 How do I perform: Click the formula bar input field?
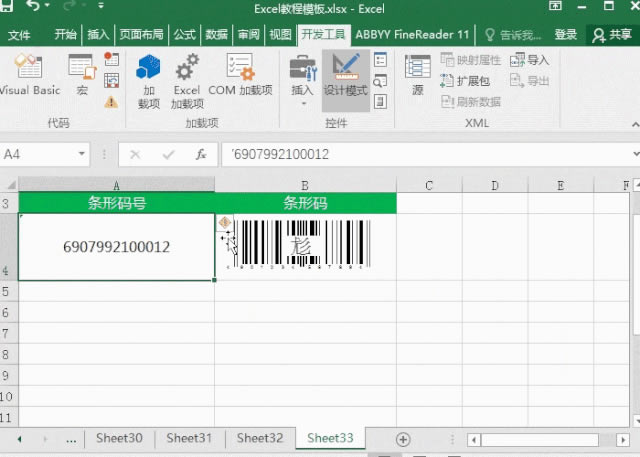[420, 155]
